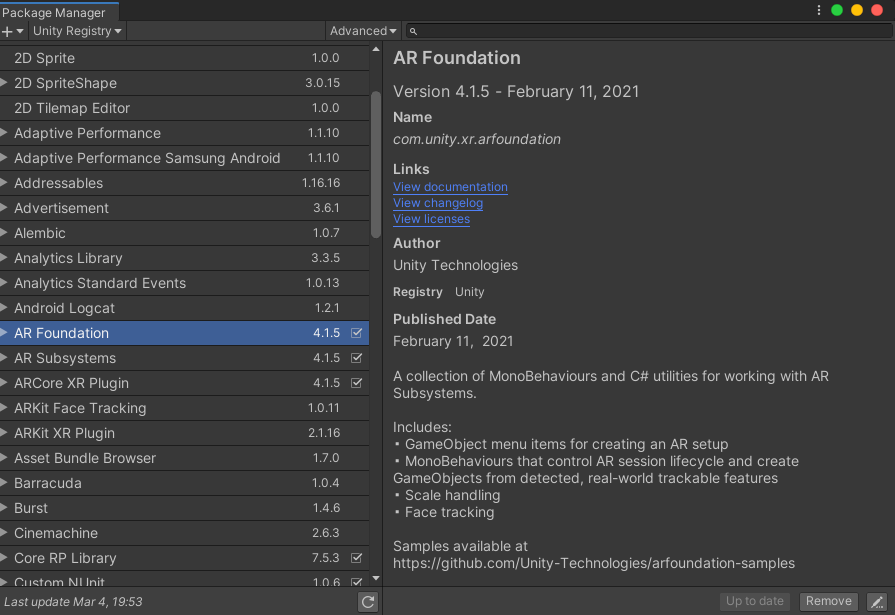
Task: Click the AR Subsystems installed checkmark
Action: pyautogui.click(x=357, y=358)
